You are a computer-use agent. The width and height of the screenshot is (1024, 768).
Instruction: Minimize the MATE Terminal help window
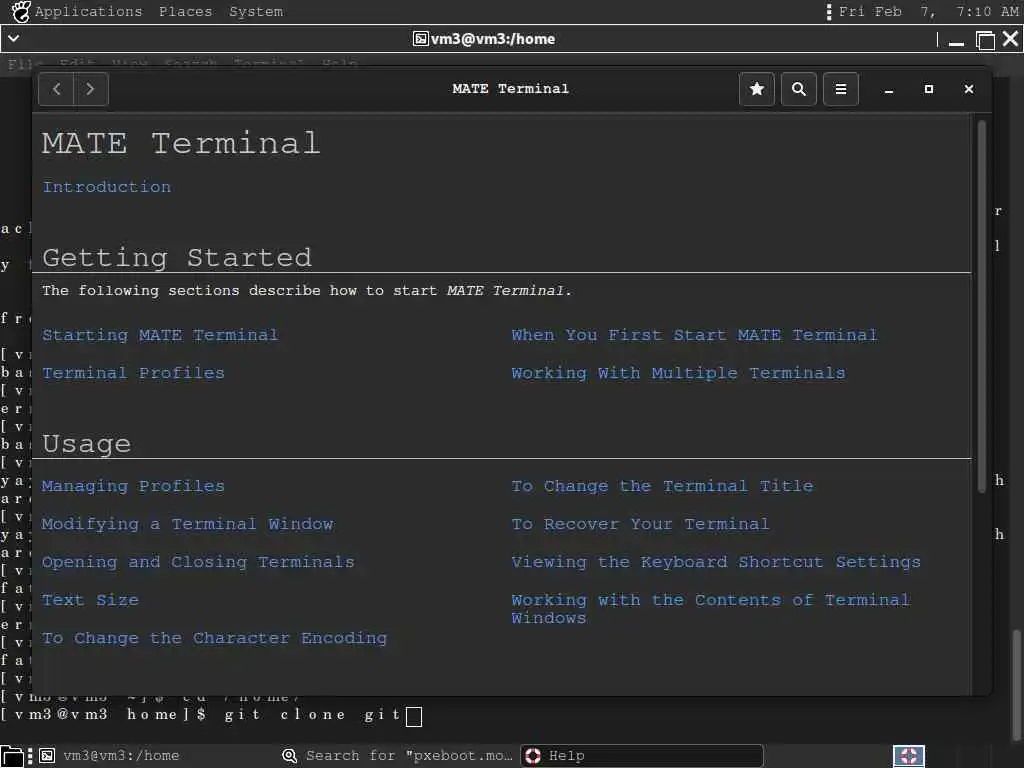tap(889, 89)
